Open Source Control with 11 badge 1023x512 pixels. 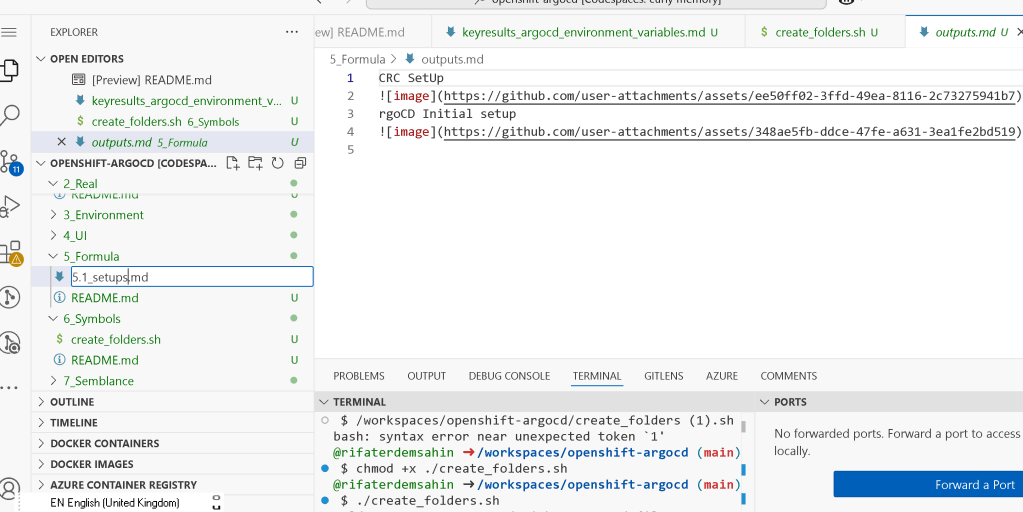[x=10, y=162]
